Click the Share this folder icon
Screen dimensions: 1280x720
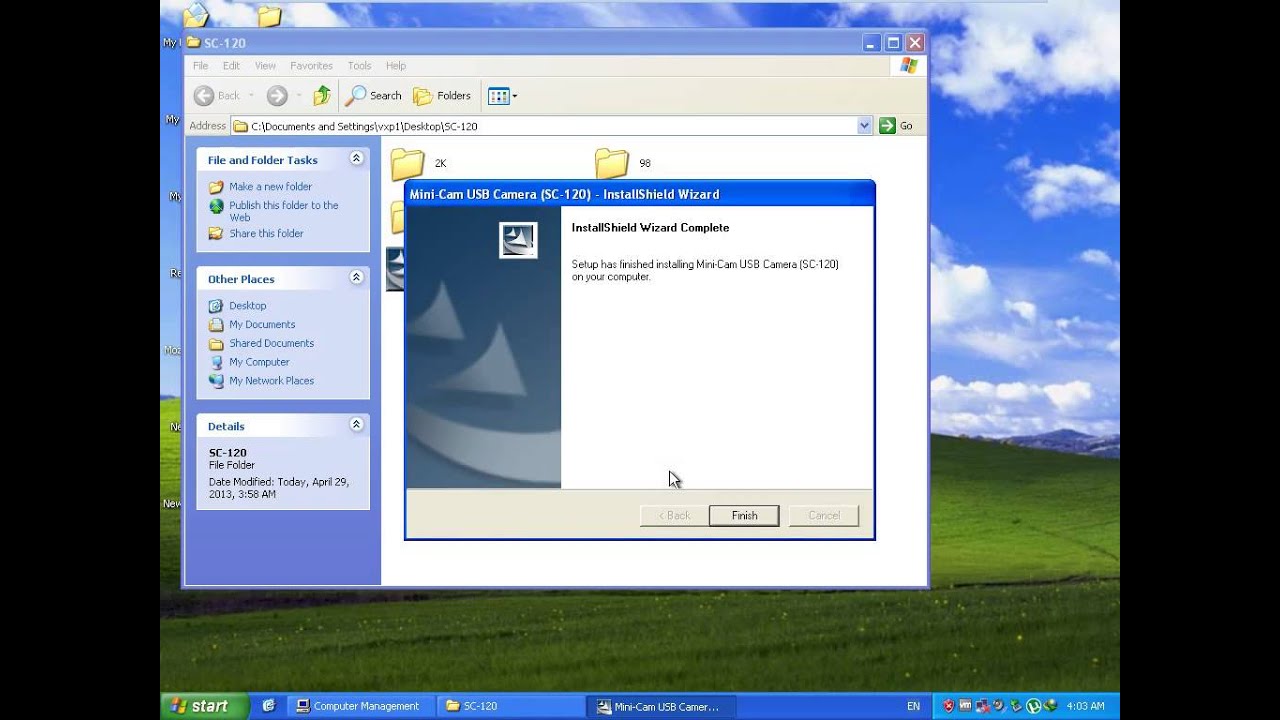click(216, 233)
